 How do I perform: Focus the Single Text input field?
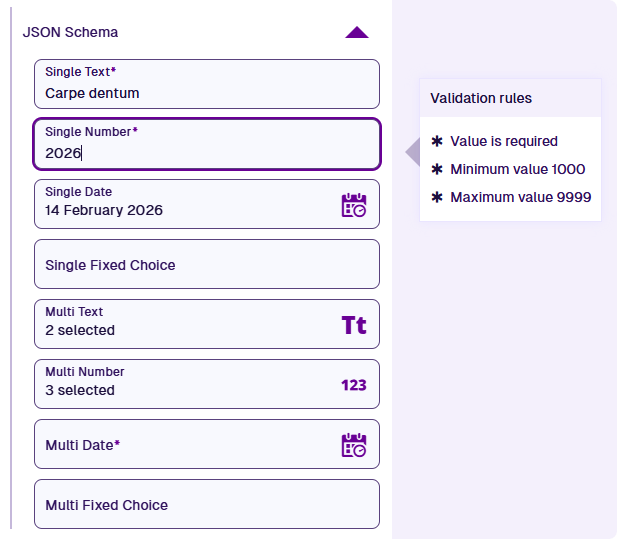pyautogui.click(x=207, y=84)
